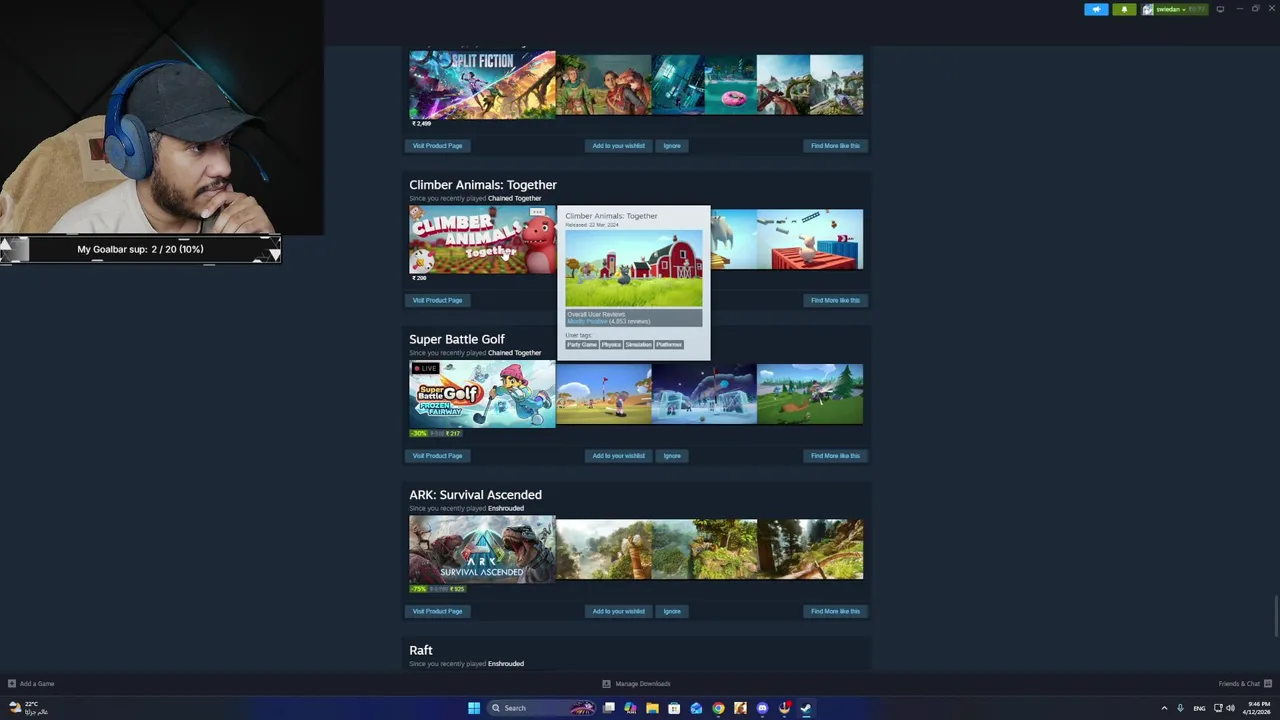Click the microphone tray icon

click(1181, 708)
